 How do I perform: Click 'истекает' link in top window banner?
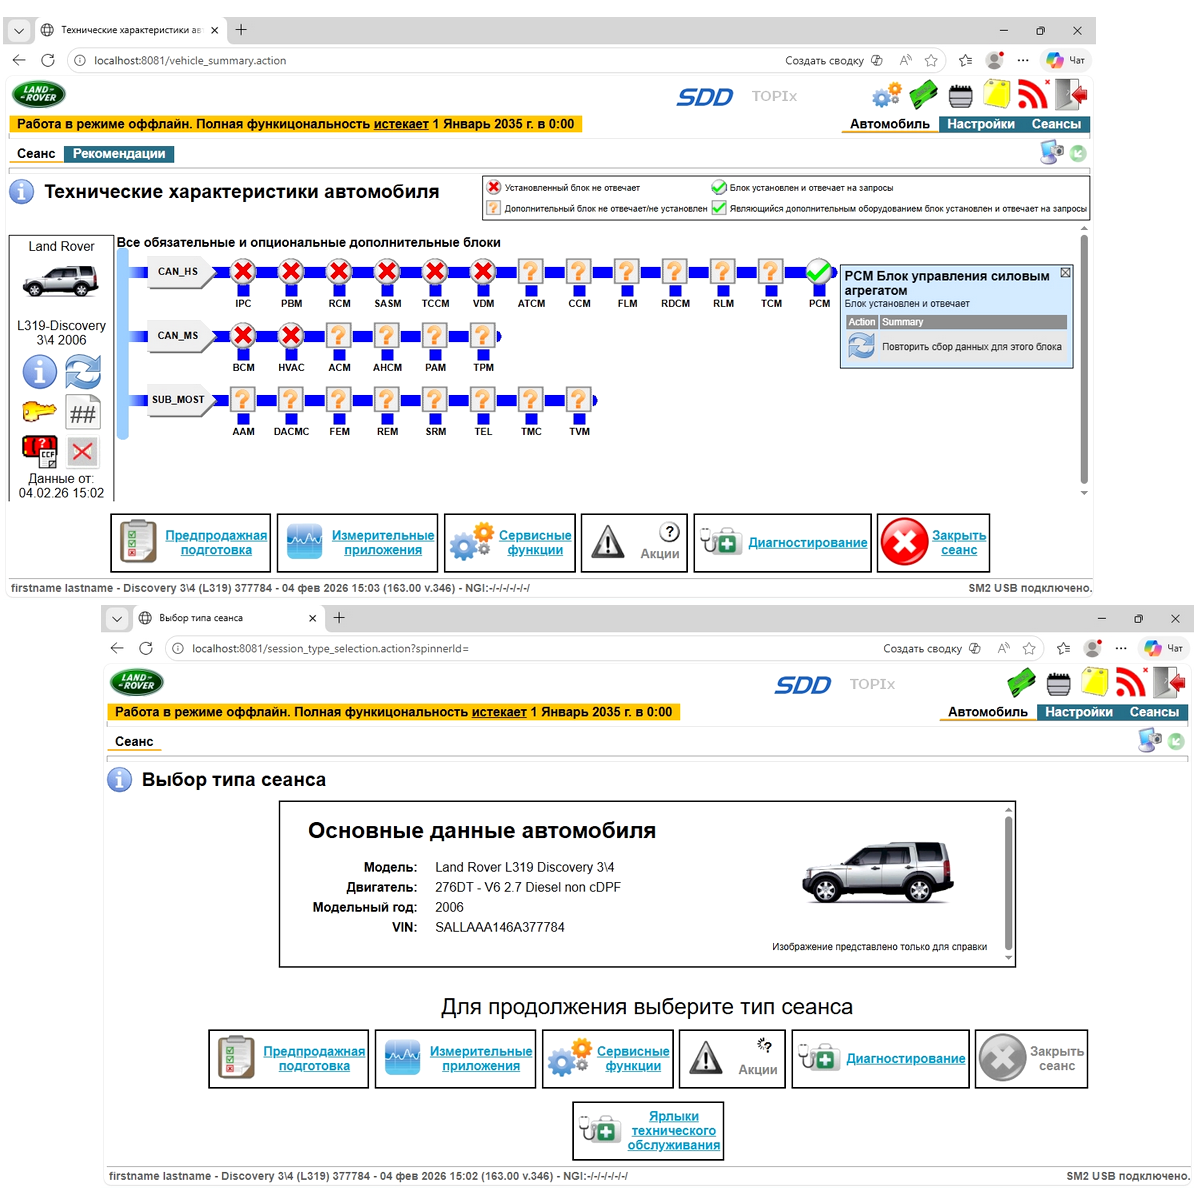(401, 124)
